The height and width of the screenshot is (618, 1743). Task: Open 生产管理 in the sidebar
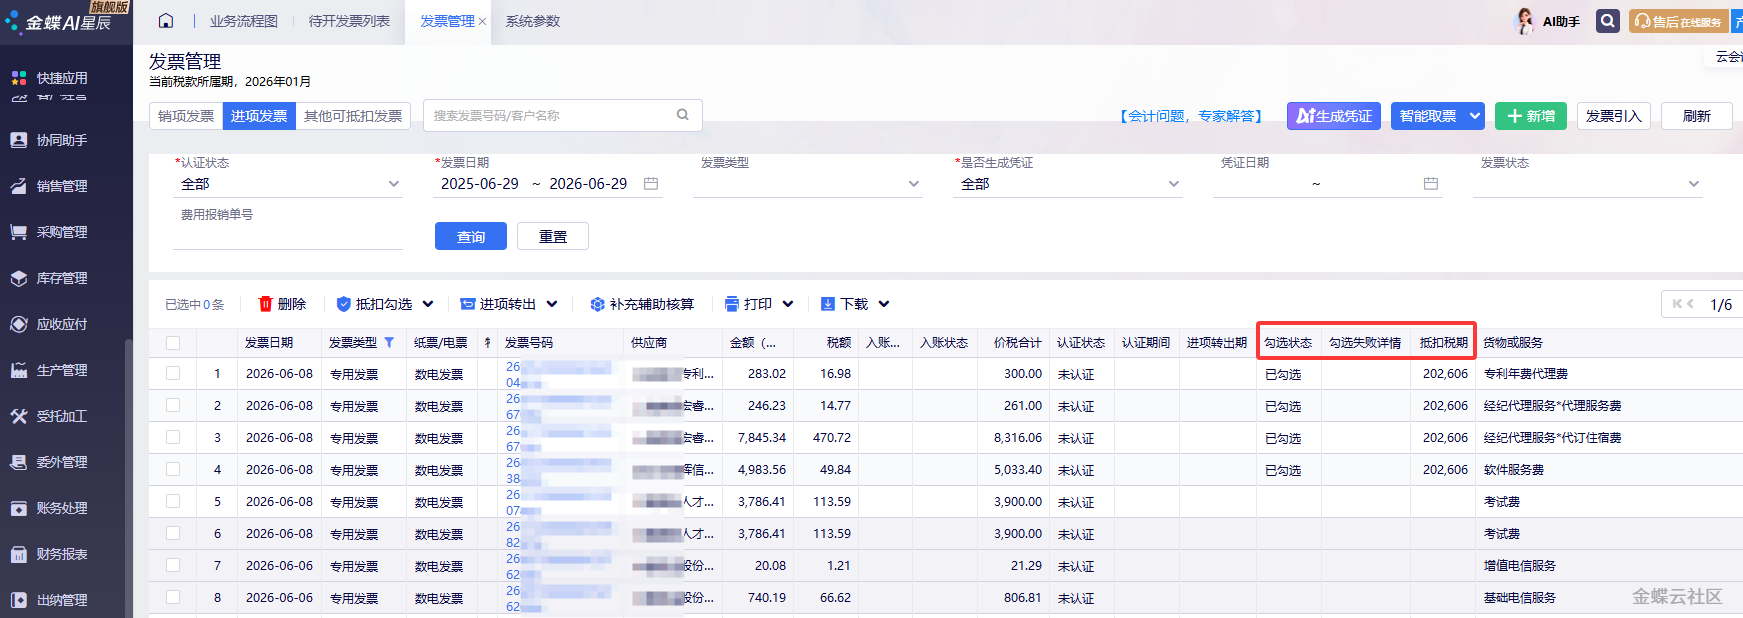pos(62,370)
